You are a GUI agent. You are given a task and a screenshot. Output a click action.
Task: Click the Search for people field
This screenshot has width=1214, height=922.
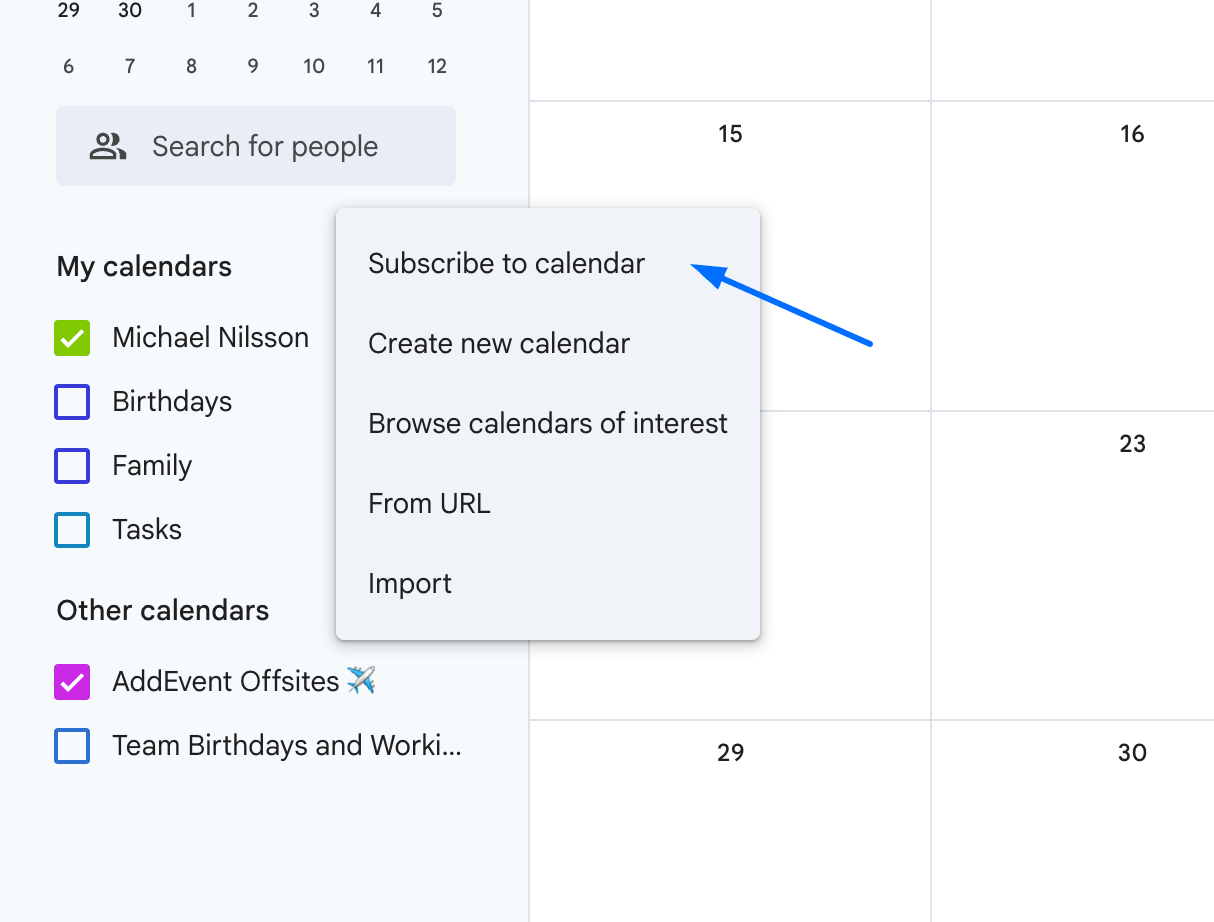(265, 147)
